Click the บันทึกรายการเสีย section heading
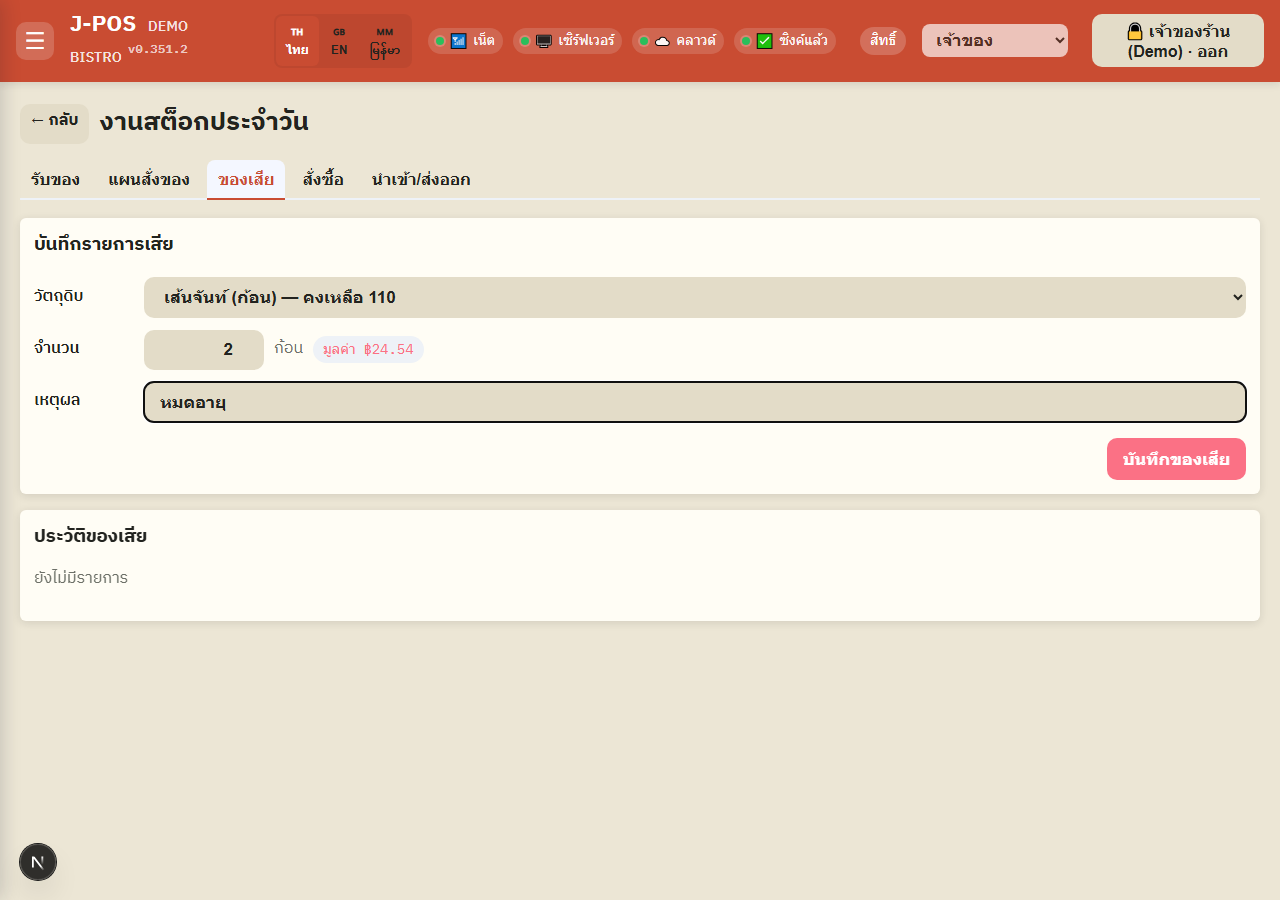This screenshot has height=900, width=1280. coord(104,244)
